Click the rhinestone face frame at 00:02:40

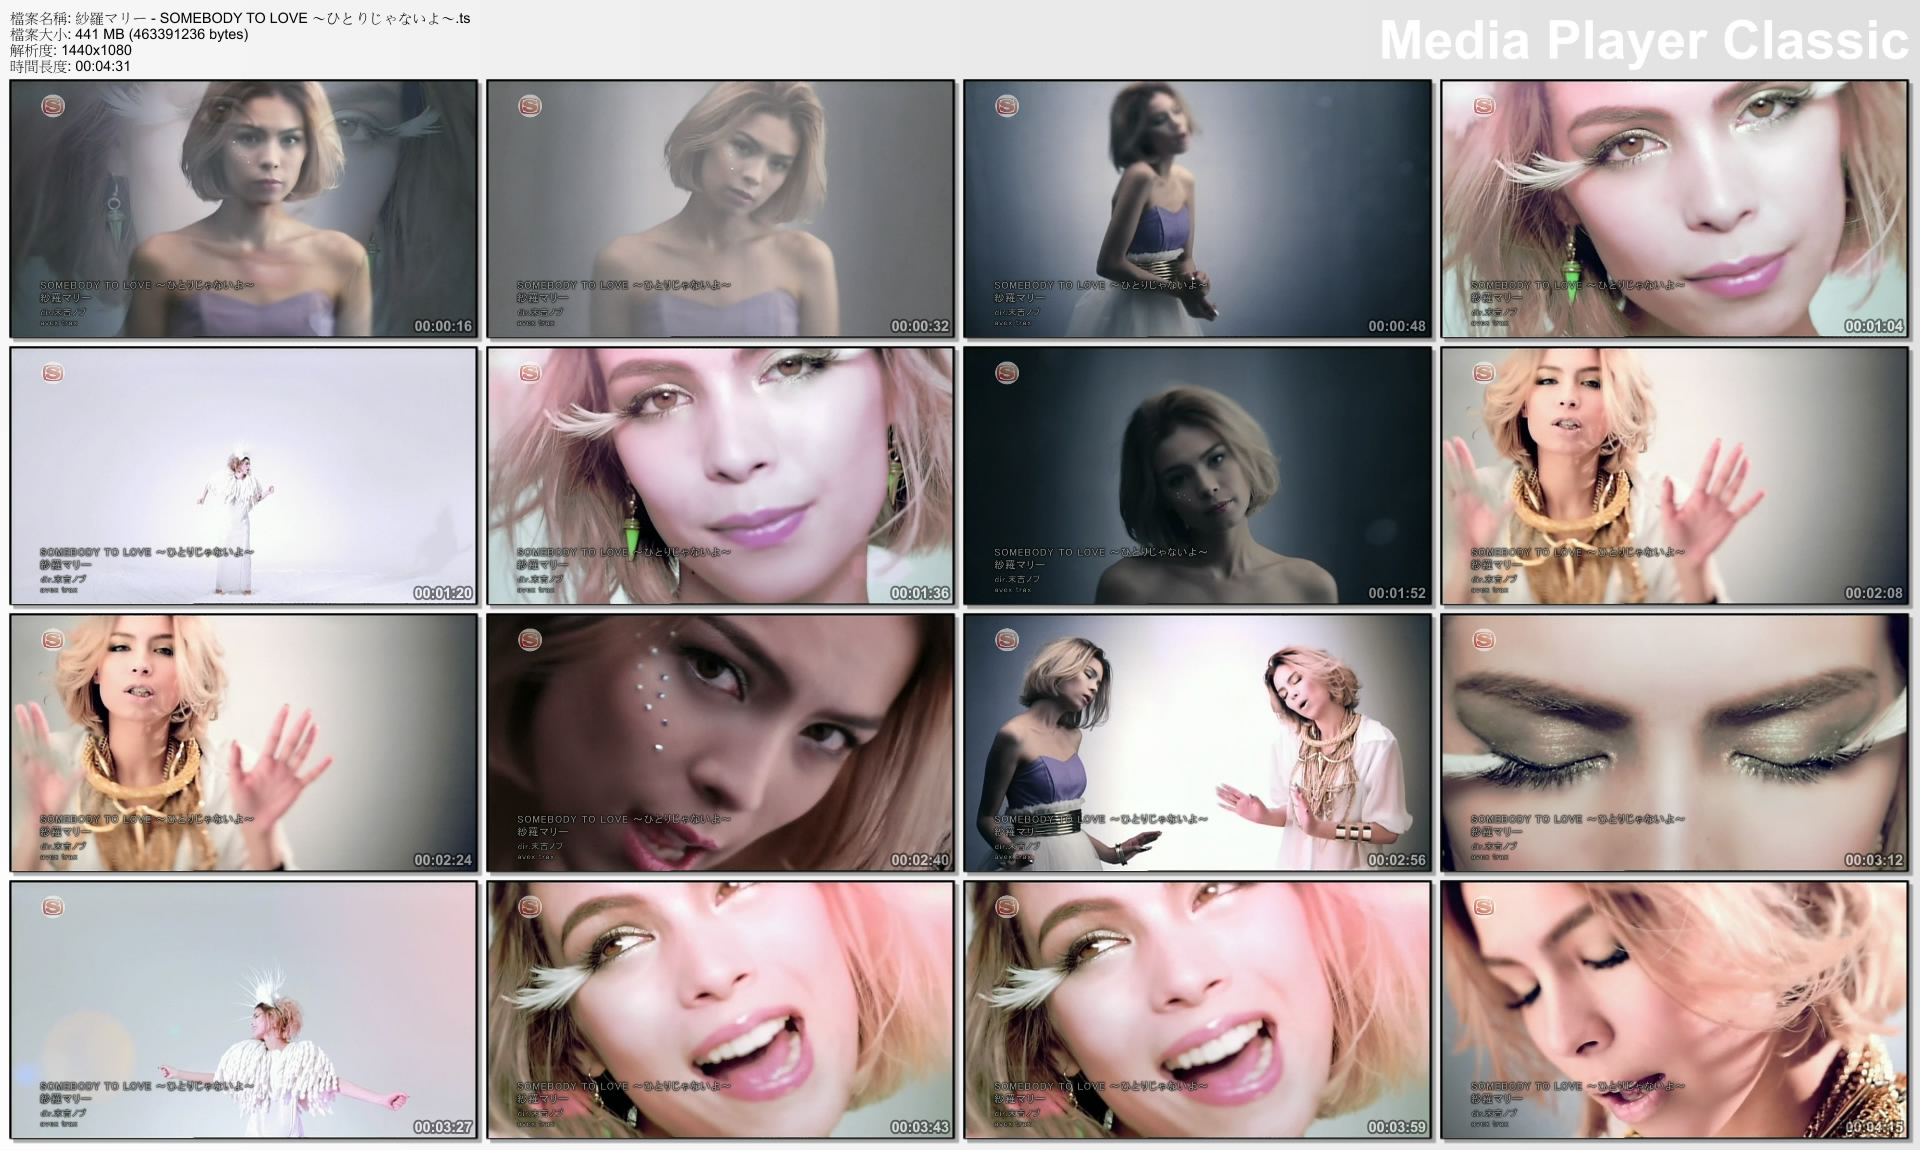(x=720, y=742)
